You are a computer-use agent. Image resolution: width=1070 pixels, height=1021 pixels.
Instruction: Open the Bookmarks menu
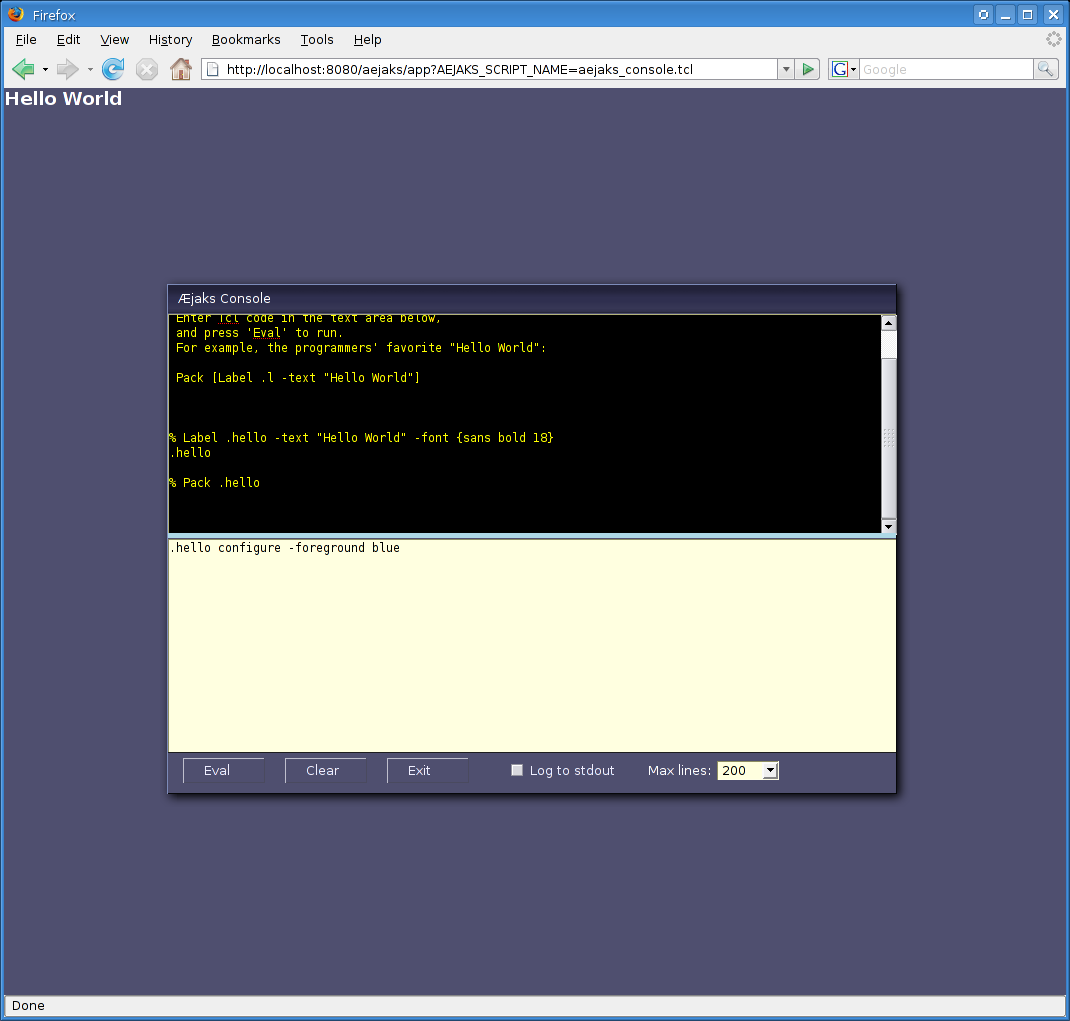click(246, 40)
